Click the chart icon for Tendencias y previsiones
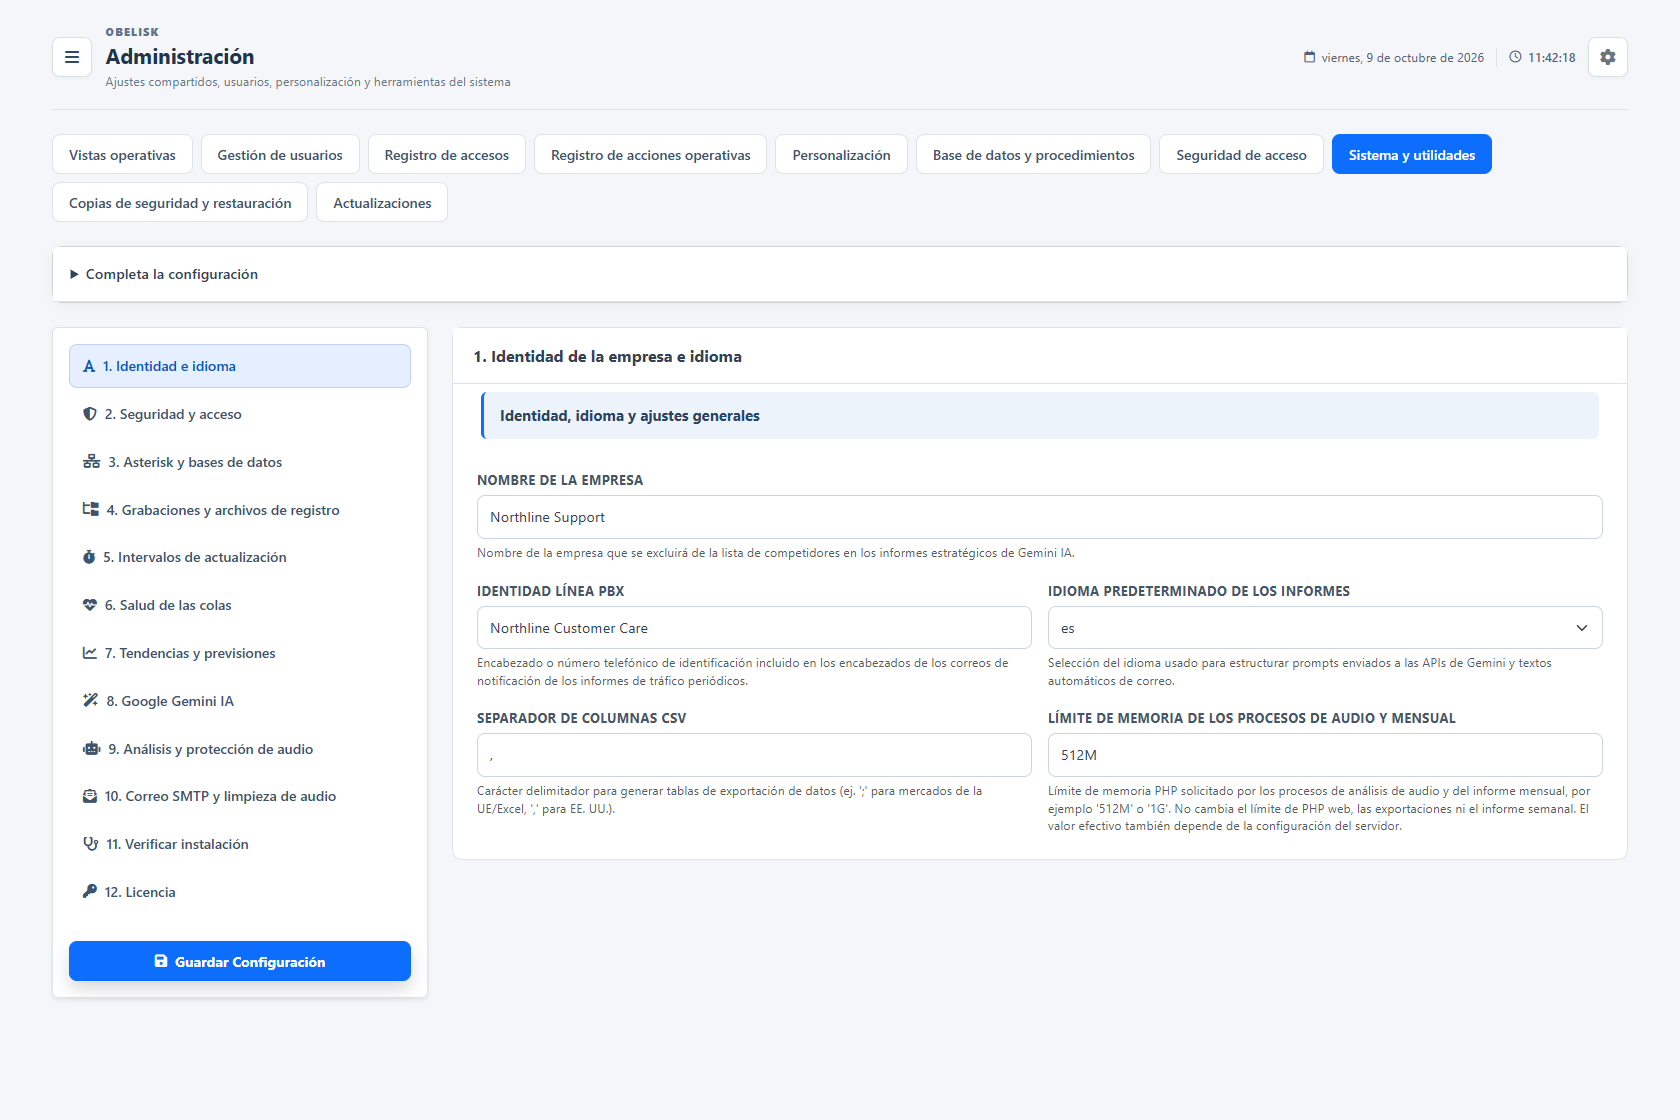1680x1120 pixels. click(x=90, y=653)
